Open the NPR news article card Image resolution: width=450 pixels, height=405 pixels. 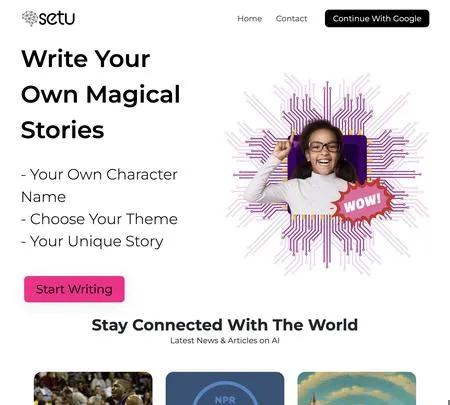point(225,388)
